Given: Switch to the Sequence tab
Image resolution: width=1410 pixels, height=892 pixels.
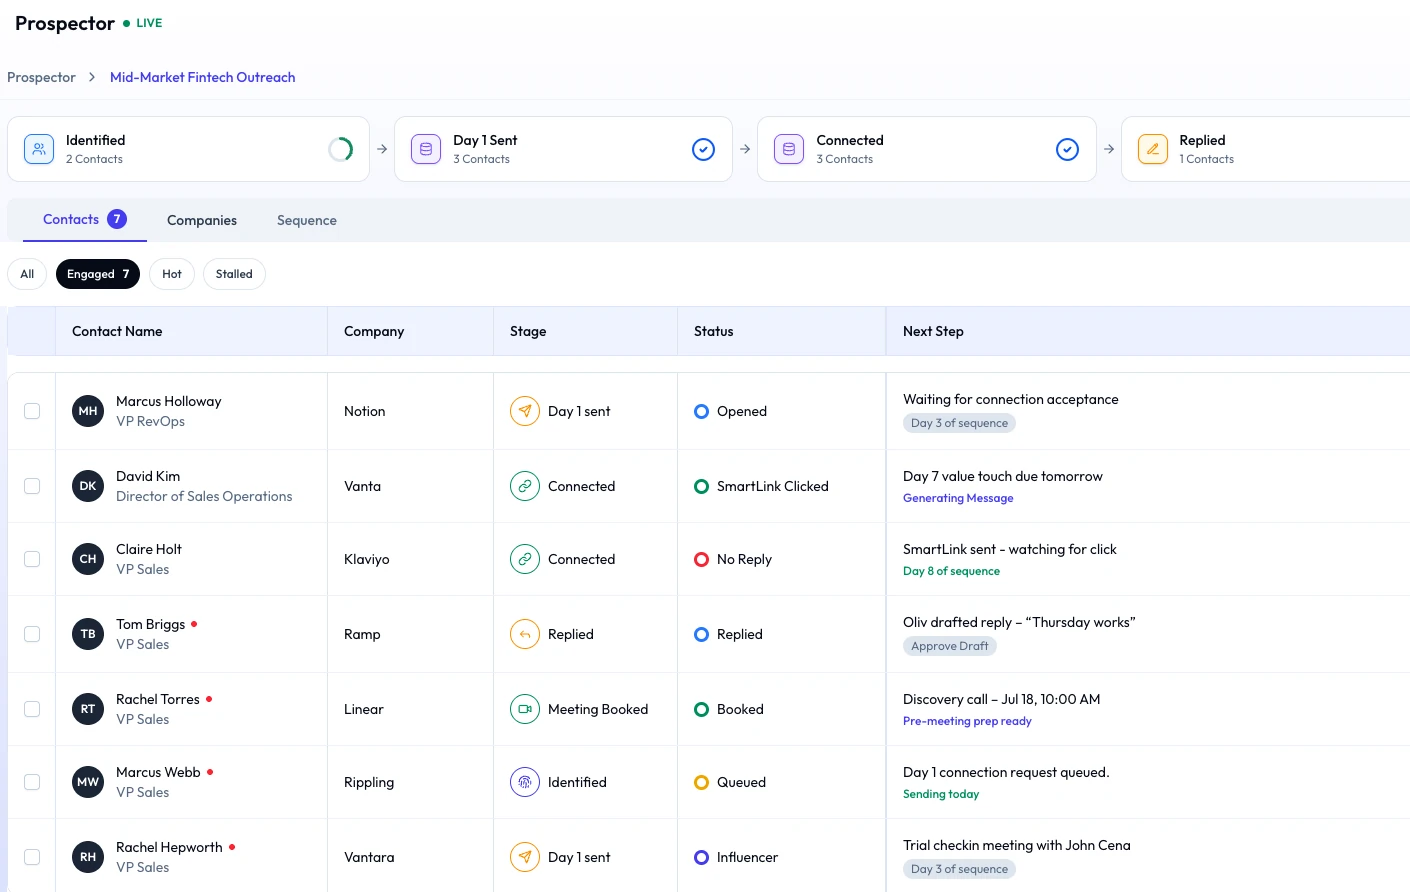Looking at the screenshot, I should tap(307, 220).
